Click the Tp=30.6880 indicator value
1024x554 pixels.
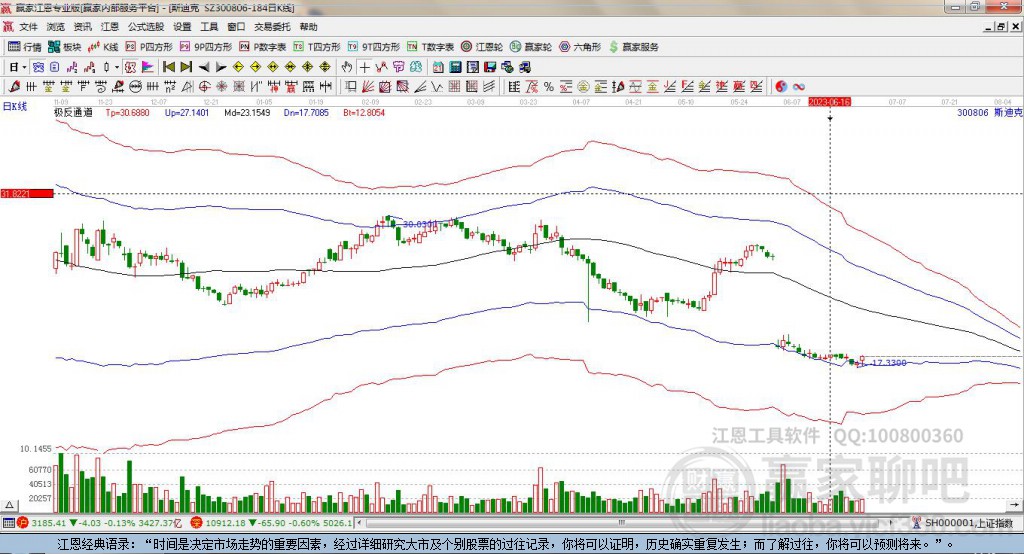(x=127, y=112)
